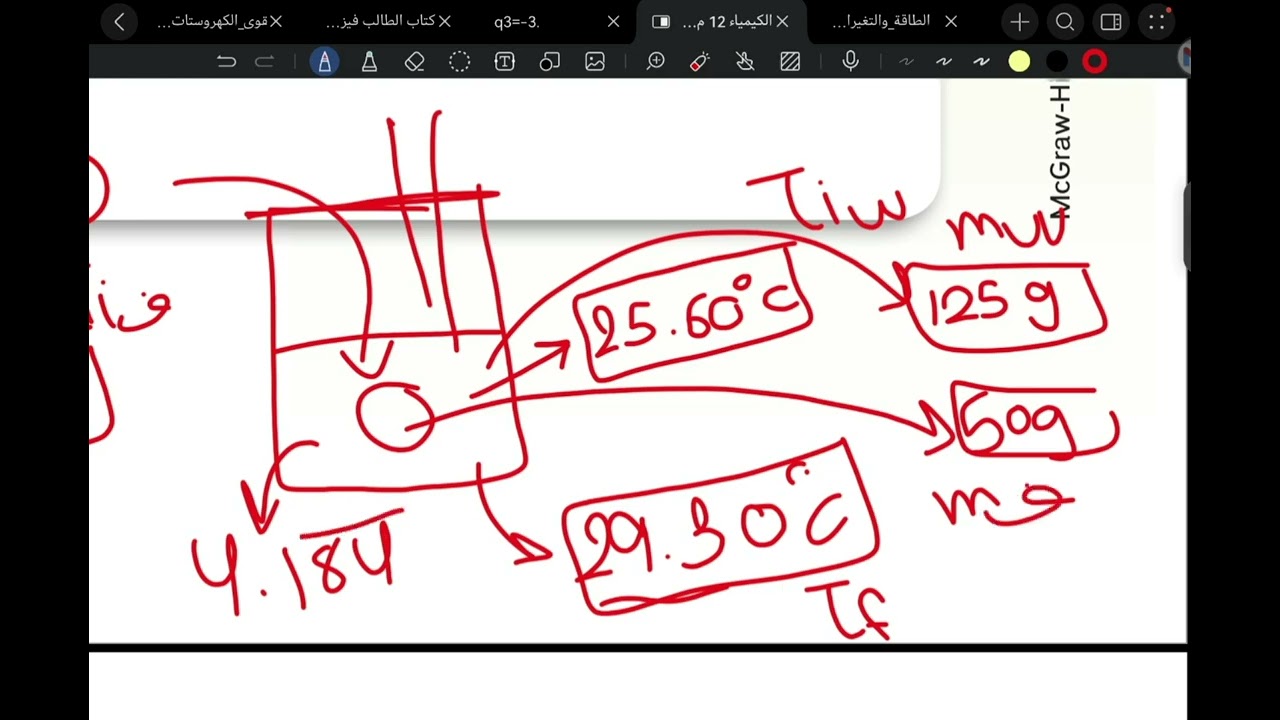Image resolution: width=1280 pixels, height=720 pixels.
Task: Open a new tab with plus icon
Action: coord(1019,22)
